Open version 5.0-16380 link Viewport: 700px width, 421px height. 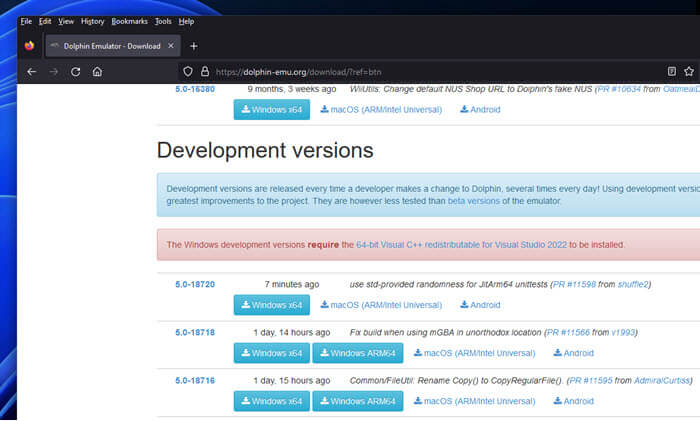[x=195, y=89]
